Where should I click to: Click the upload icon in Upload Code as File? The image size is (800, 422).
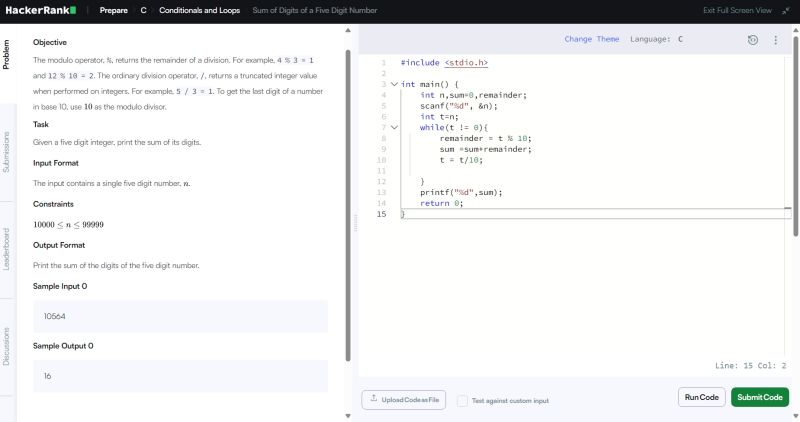(x=374, y=399)
